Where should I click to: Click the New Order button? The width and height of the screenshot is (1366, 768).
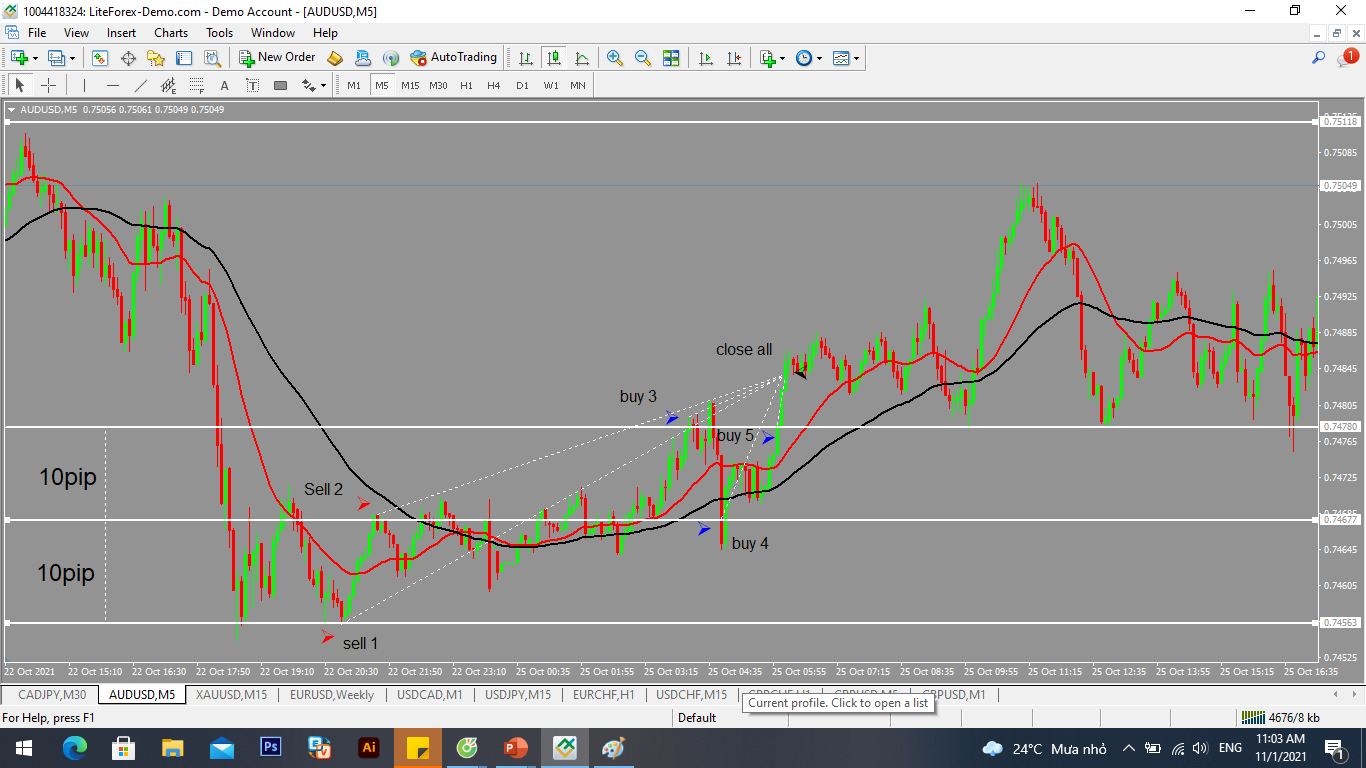point(277,58)
